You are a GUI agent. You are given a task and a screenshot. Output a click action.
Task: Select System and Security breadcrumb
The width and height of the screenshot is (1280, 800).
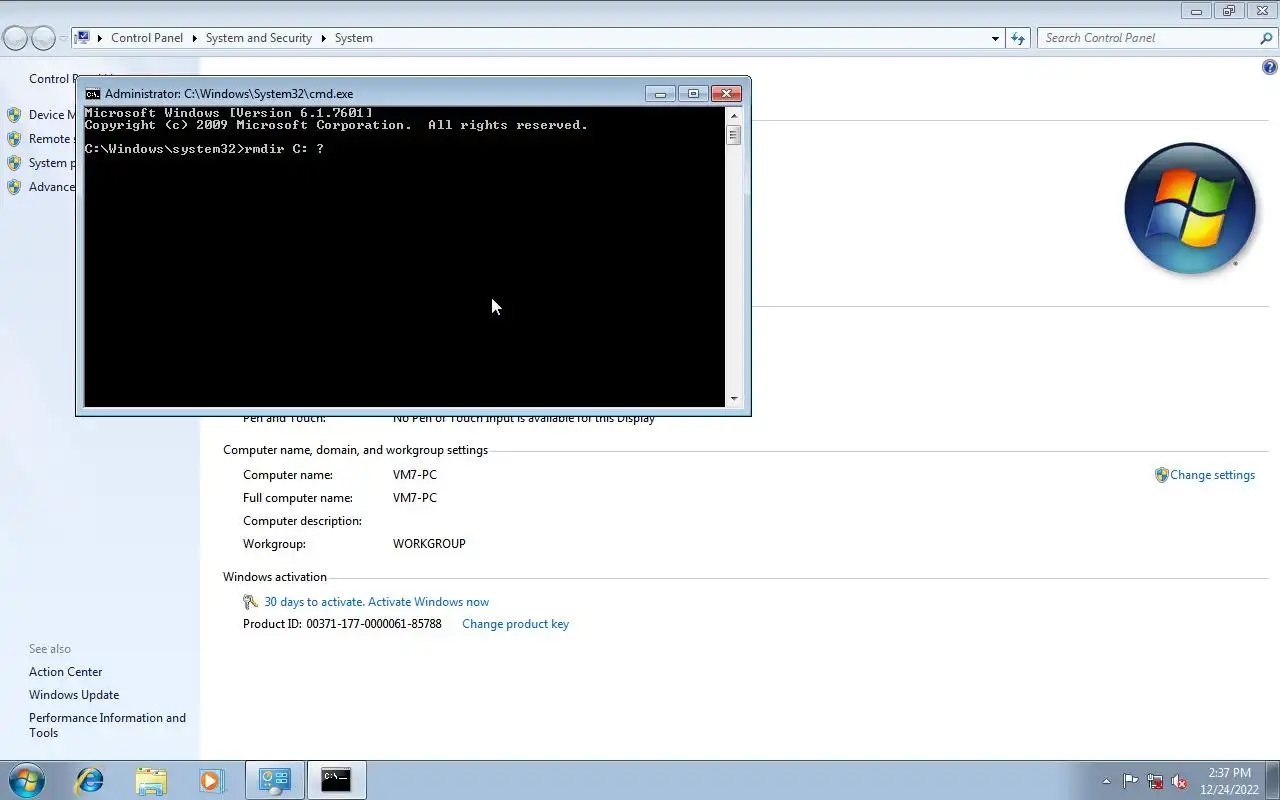click(259, 38)
